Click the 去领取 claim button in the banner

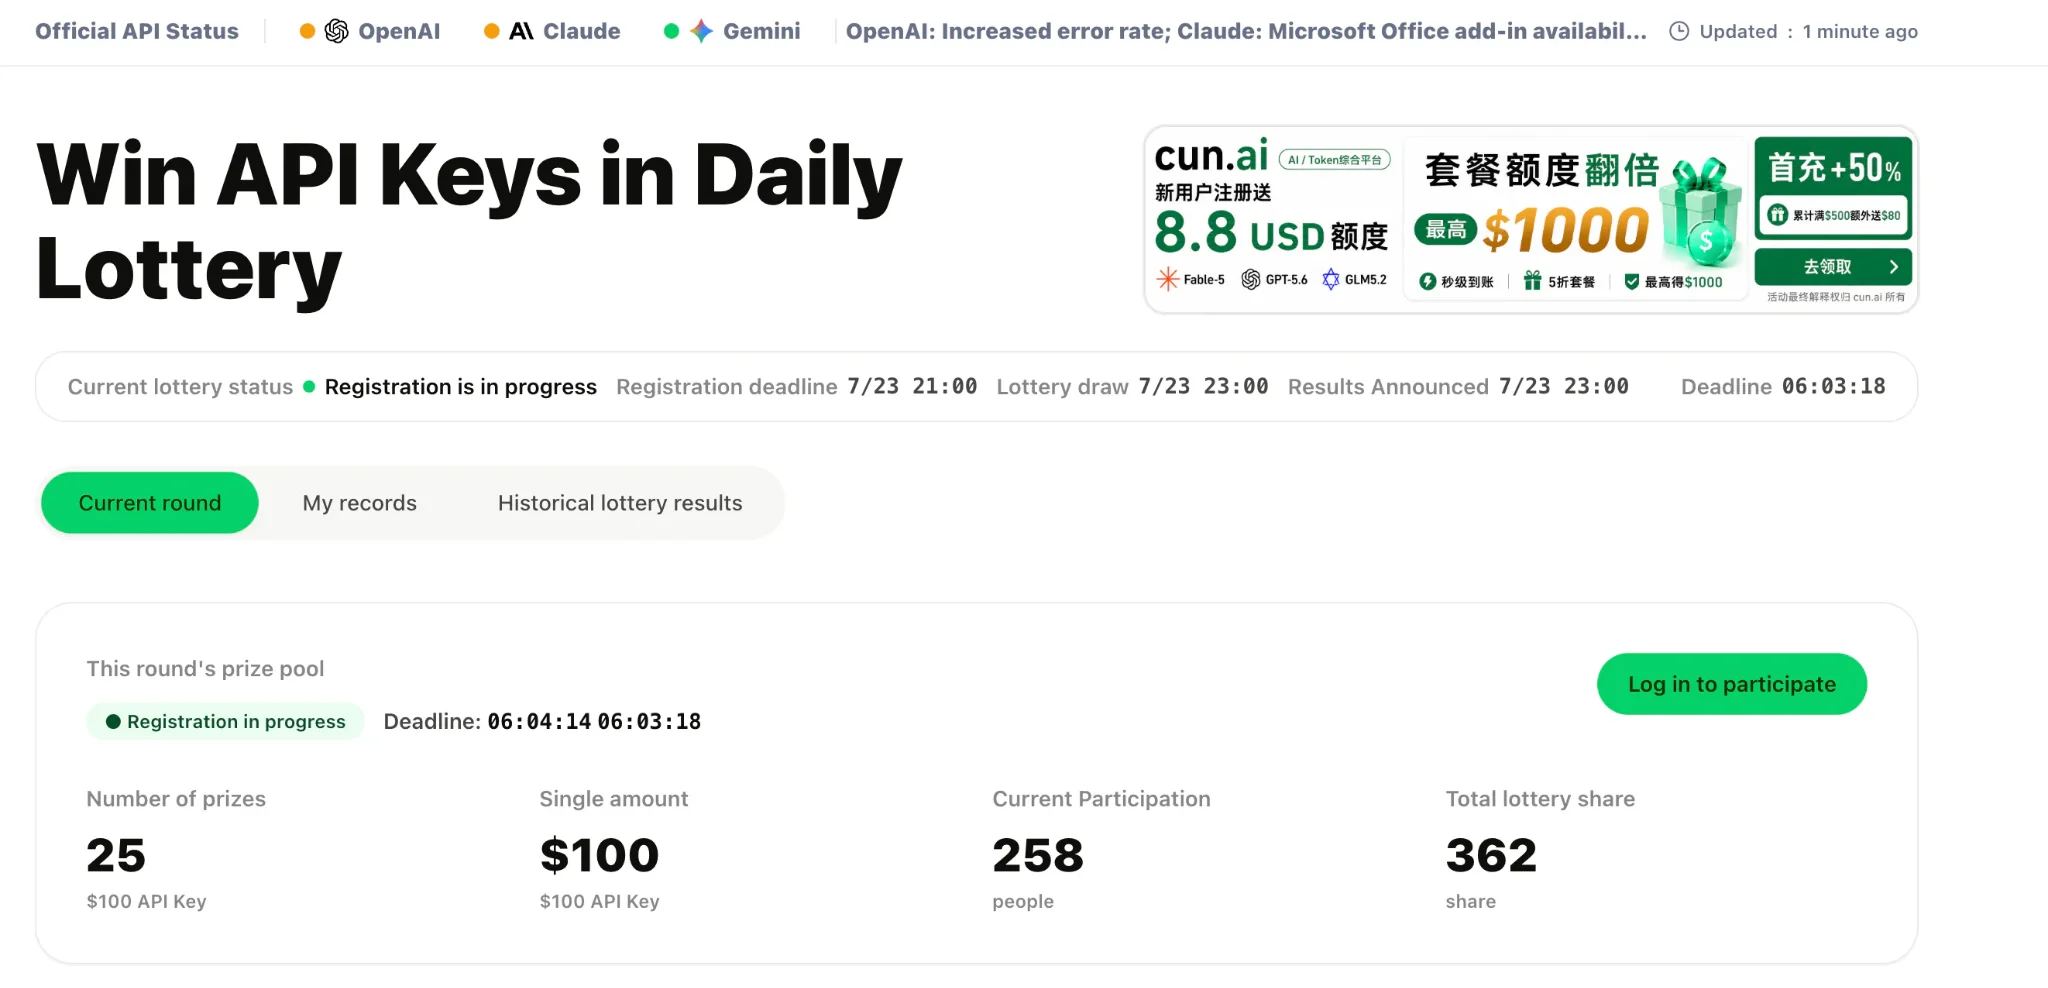[1833, 267]
